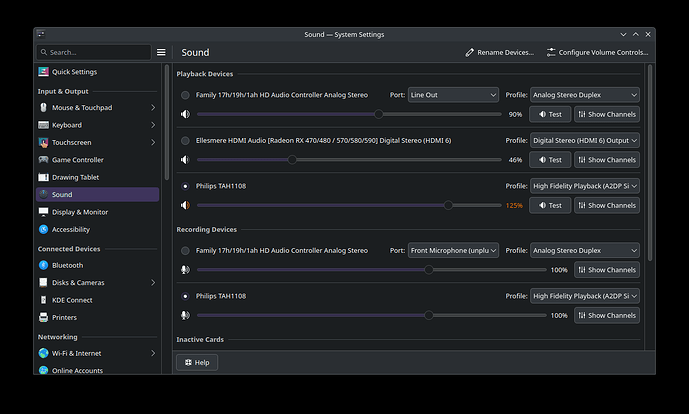Open the hamburger menu next to search
Viewport: 689px width, 414px height.
pos(161,52)
